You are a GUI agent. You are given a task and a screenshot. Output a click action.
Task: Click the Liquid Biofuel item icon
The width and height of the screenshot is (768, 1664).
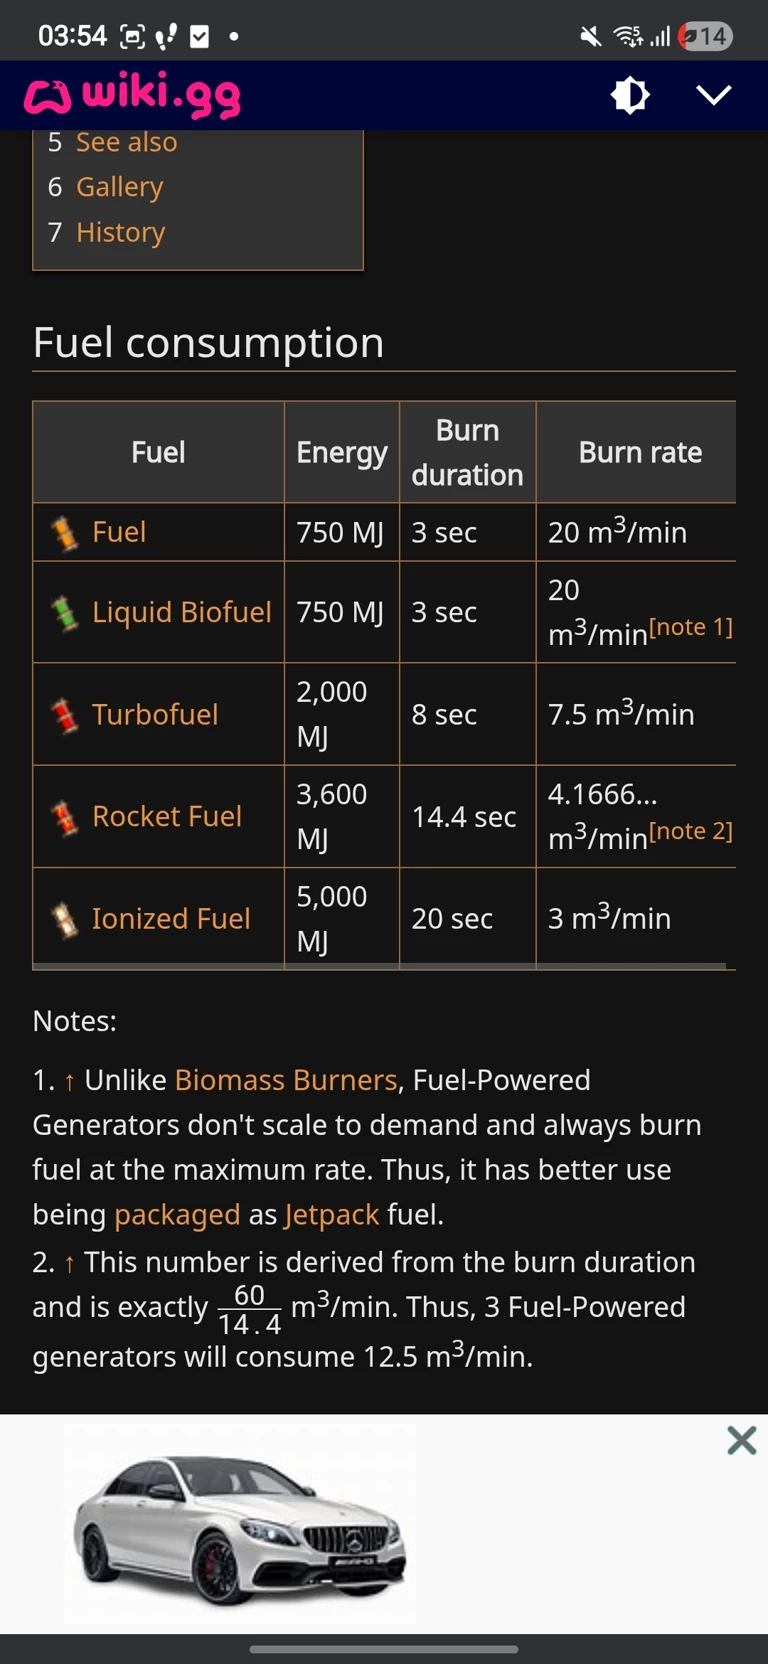[65, 613]
